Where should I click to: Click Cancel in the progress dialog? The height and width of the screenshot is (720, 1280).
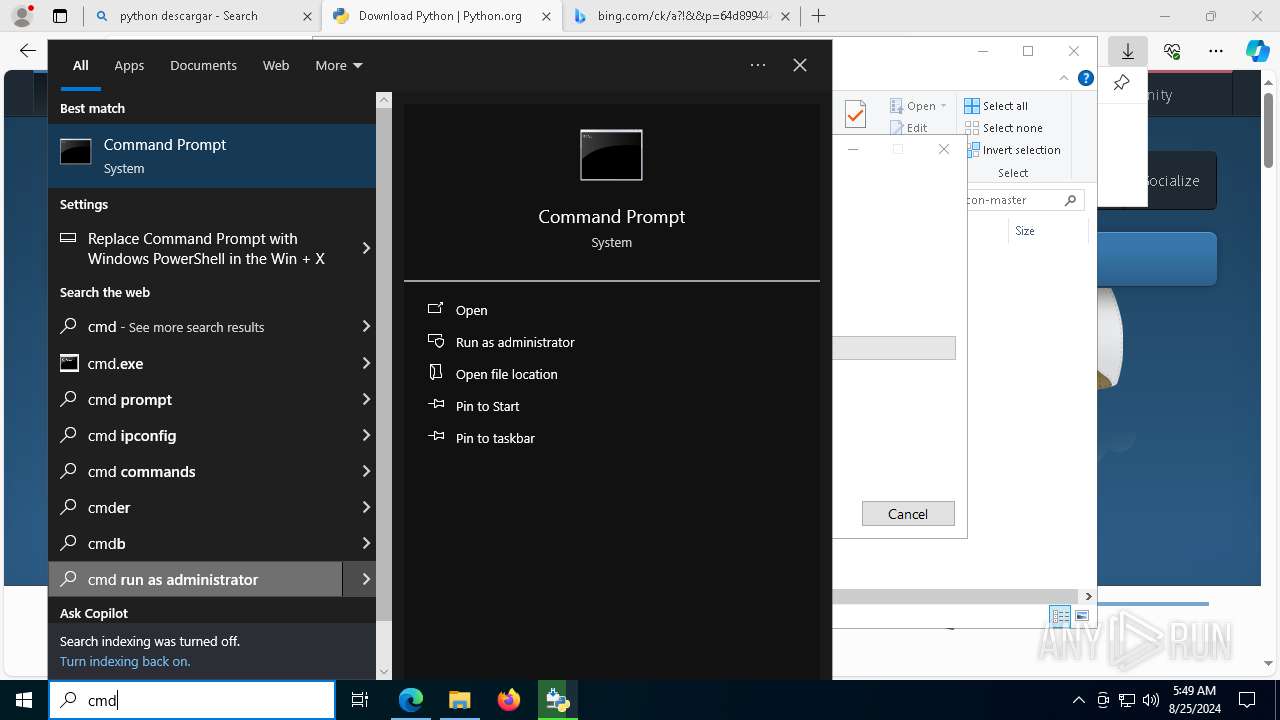(x=908, y=514)
